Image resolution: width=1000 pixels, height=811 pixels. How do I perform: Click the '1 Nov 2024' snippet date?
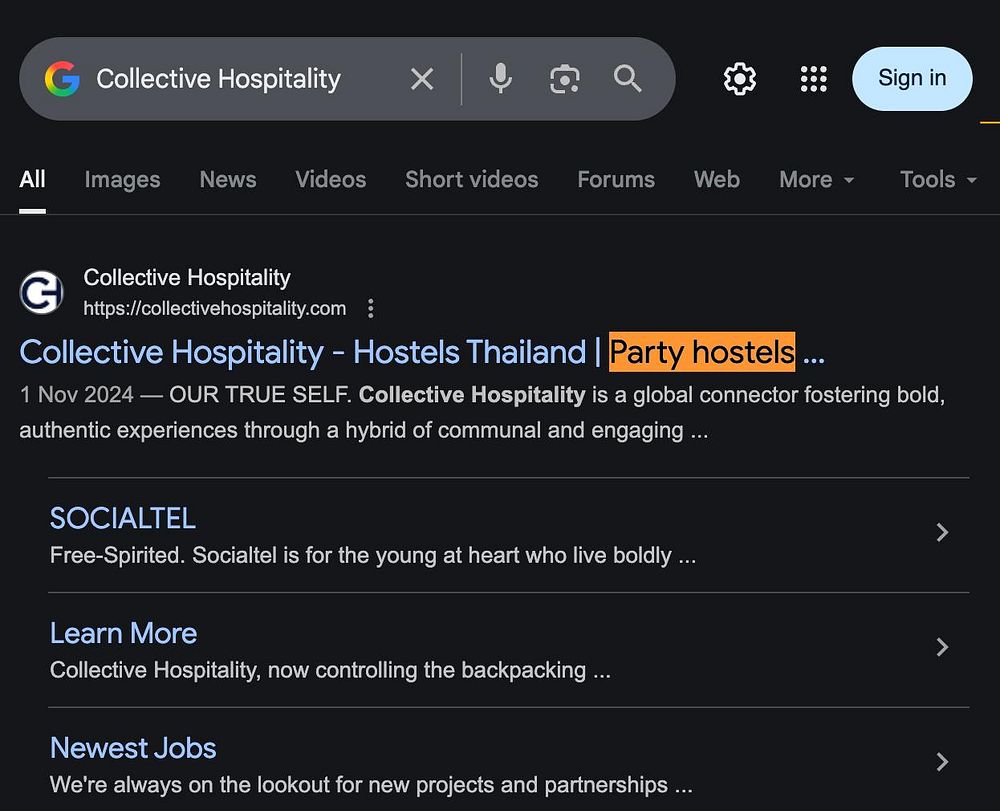pos(77,395)
